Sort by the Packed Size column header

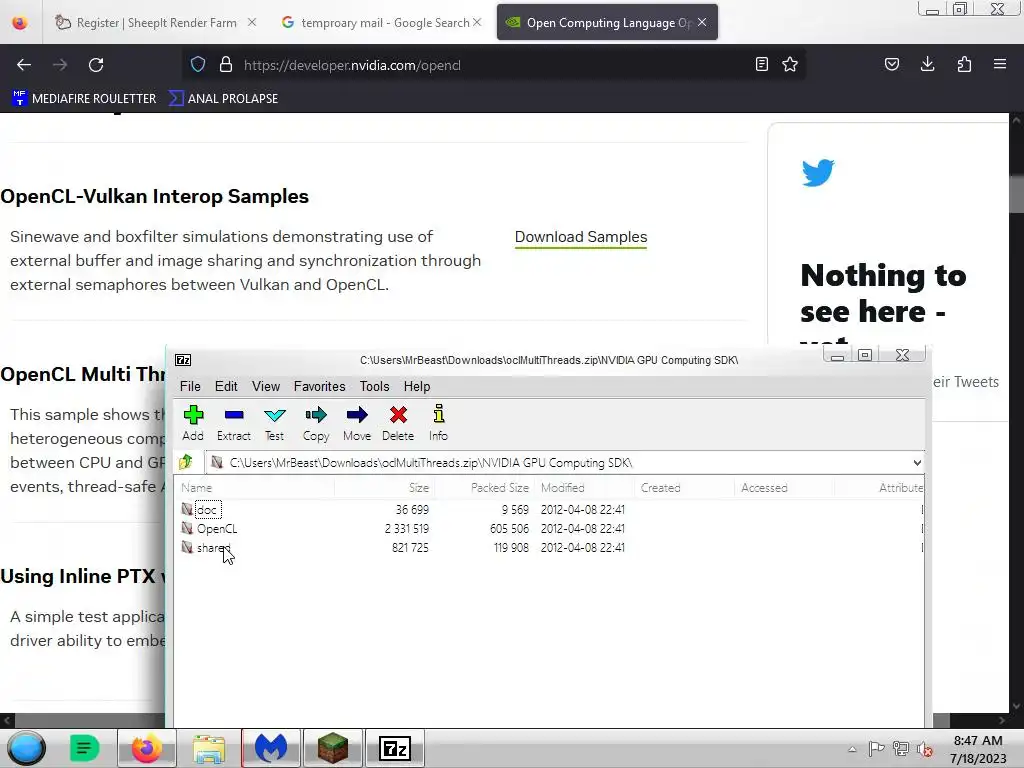[x=484, y=487]
